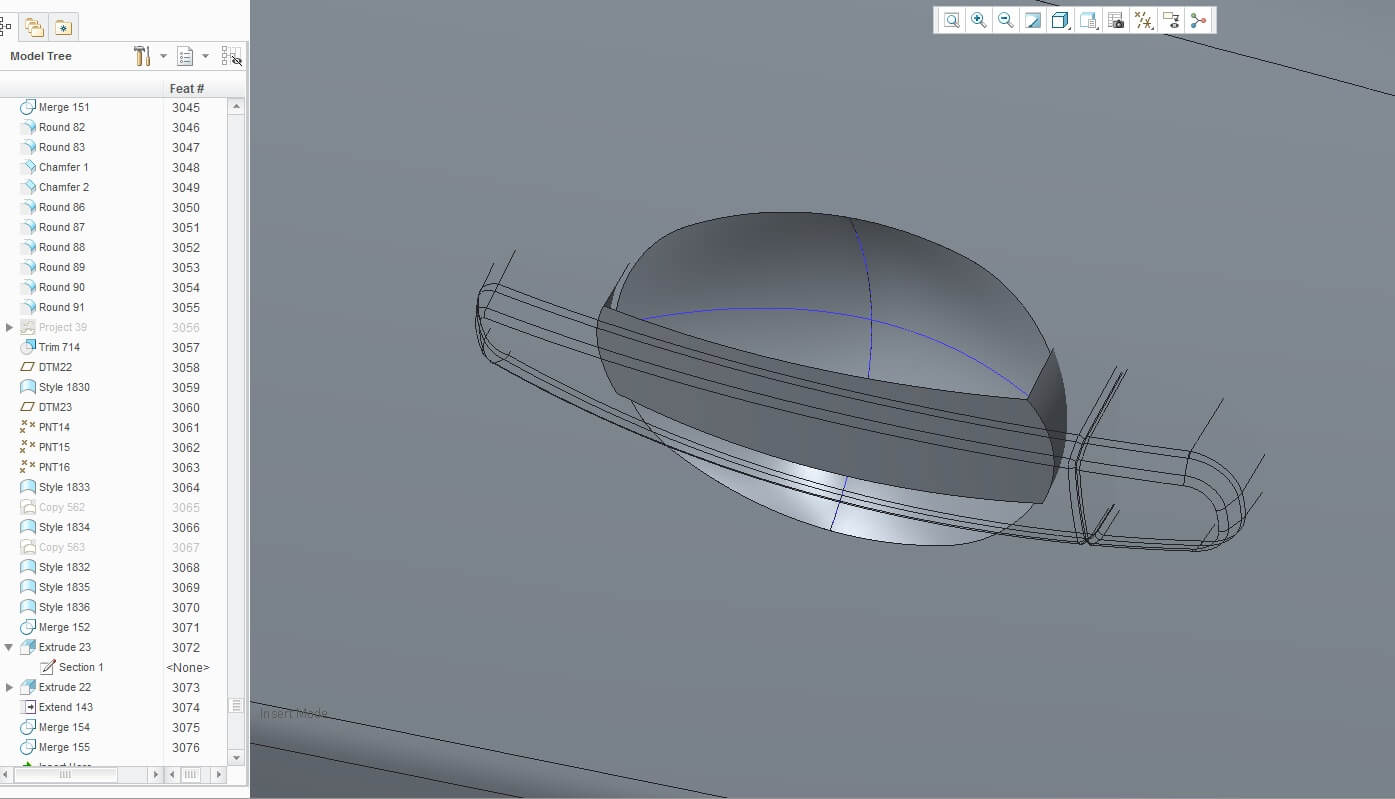The height and width of the screenshot is (799, 1395).
Task: Open the Datum Display Filters icon
Action: 1144,20
